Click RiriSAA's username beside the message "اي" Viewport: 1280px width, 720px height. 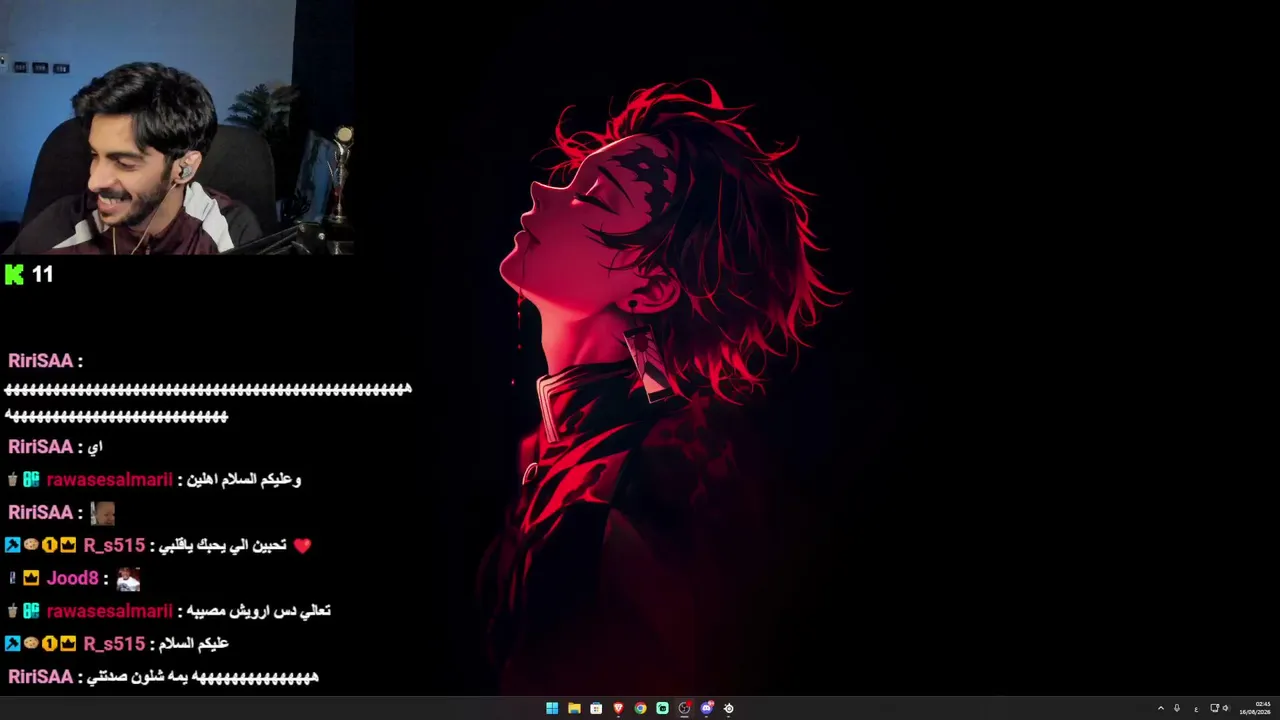[x=41, y=447]
